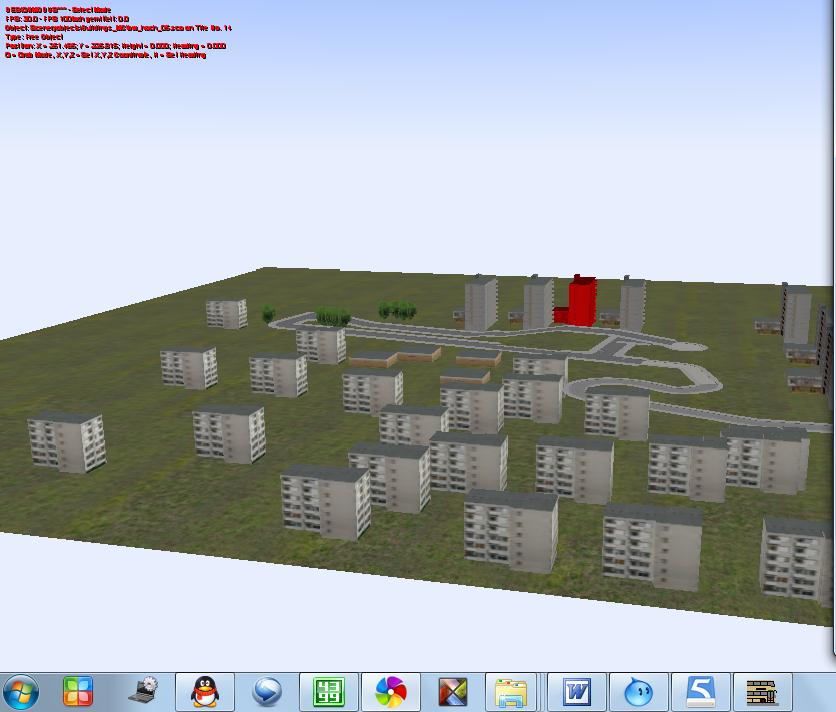The width and height of the screenshot is (836, 712).
Task: Open the blue water-drop chat app
Action: 639,692
